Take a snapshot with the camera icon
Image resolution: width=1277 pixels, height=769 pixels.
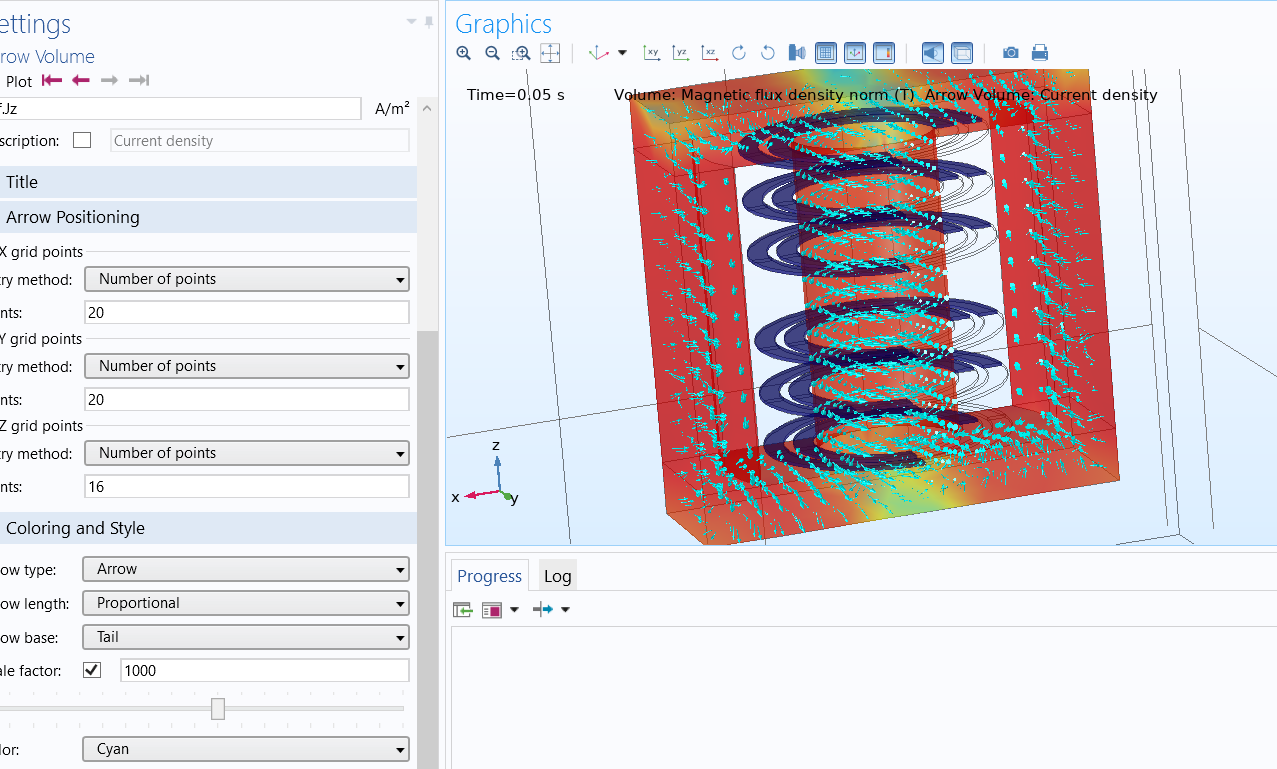point(1011,53)
